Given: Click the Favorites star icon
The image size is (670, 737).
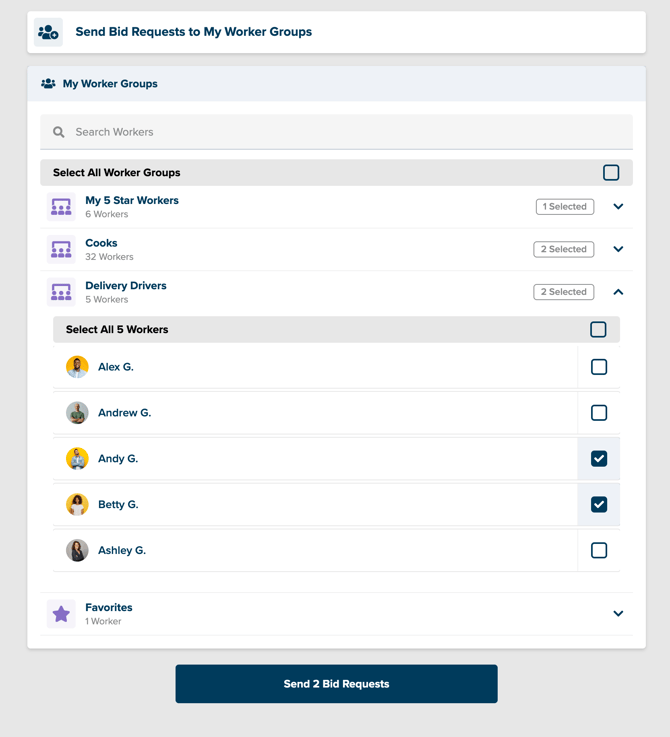Looking at the screenshot, I should click(61, 614).
